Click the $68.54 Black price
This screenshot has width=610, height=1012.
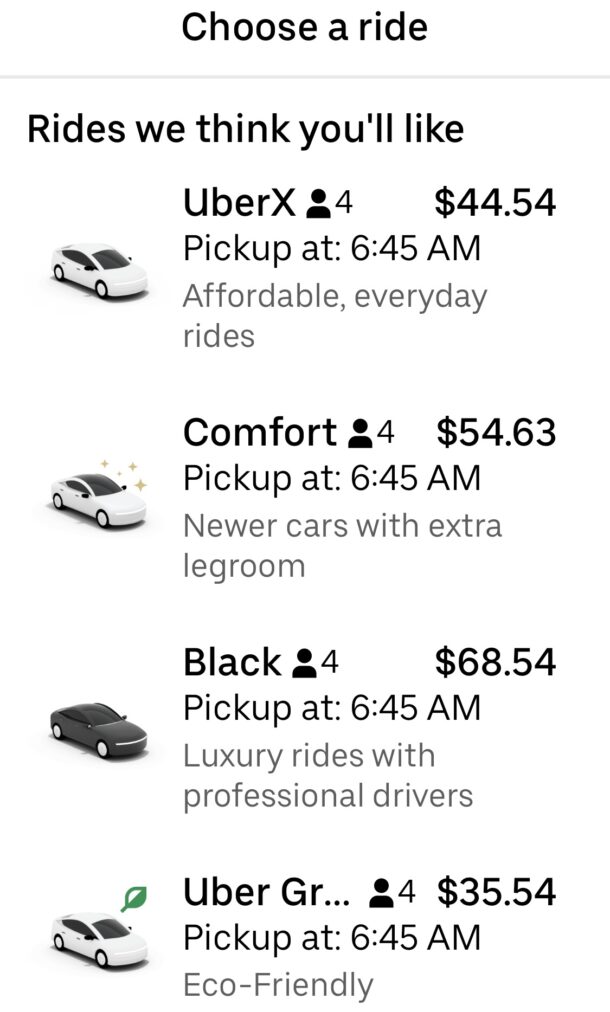point(492,663)
